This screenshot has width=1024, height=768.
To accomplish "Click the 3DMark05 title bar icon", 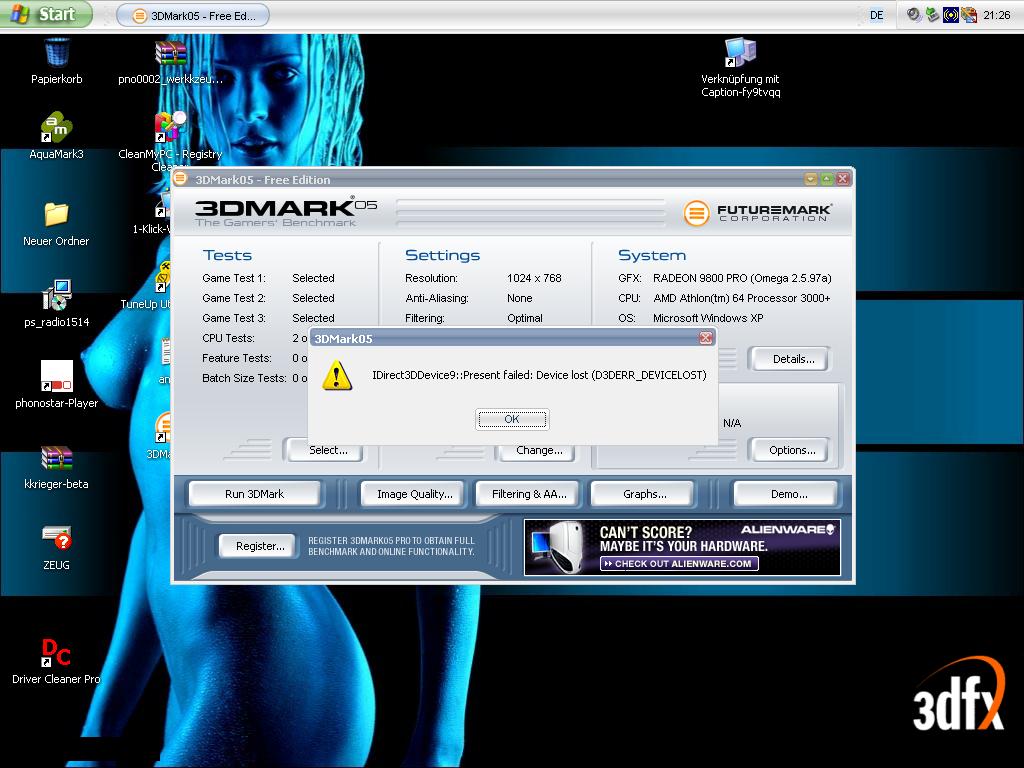I will click(x=181, y=178).
